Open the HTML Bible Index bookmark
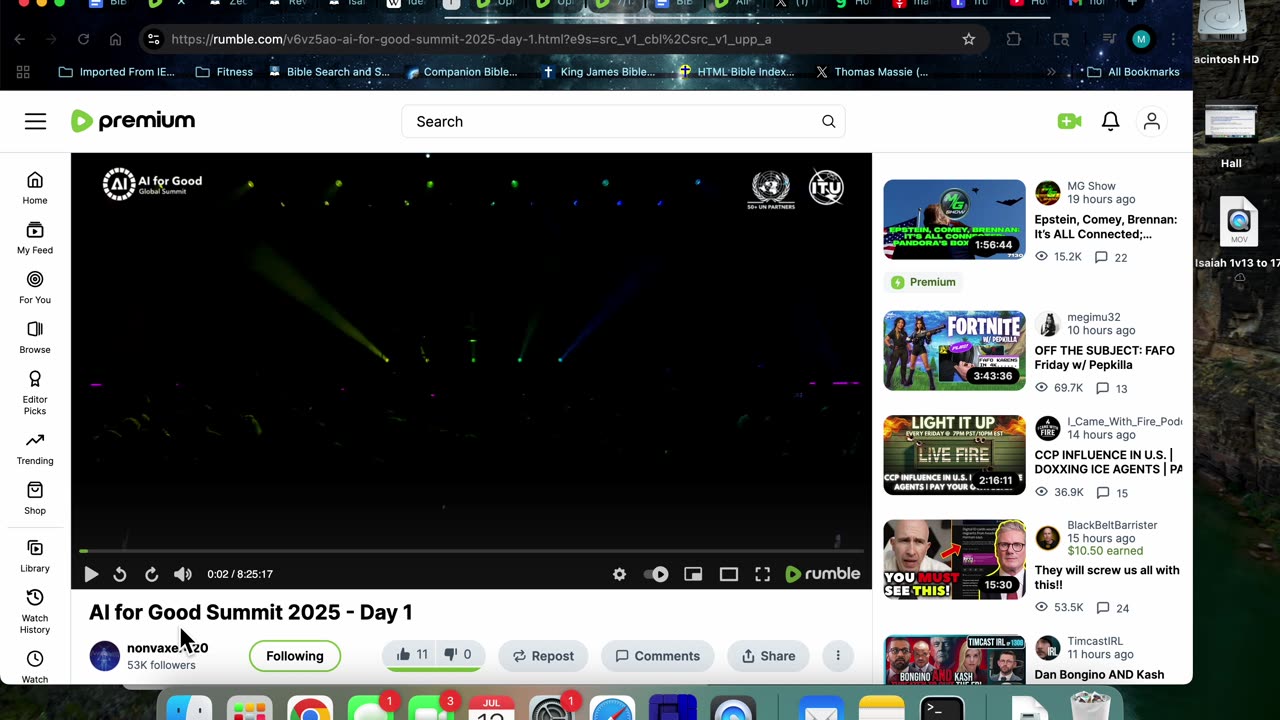 [736, 72]
